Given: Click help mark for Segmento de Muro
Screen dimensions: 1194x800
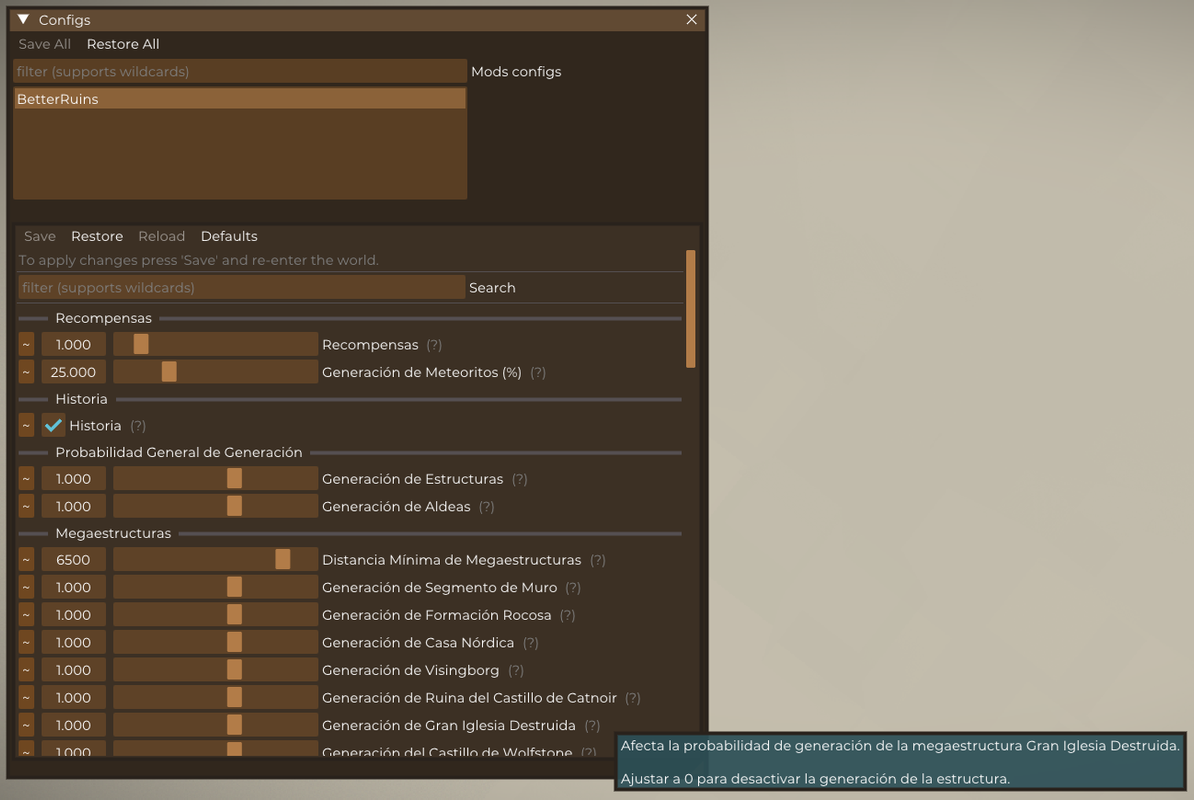Looking at the screenshot, I should pyautogui.click(x=573, y=588).
